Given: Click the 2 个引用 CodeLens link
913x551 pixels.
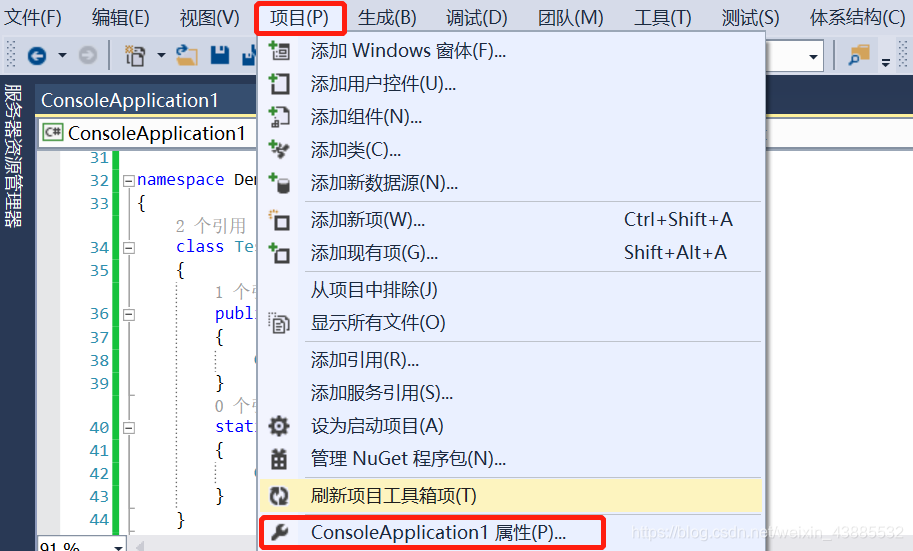Looking at the screenshot, I should pyautogui.click(x=211, y=225).
